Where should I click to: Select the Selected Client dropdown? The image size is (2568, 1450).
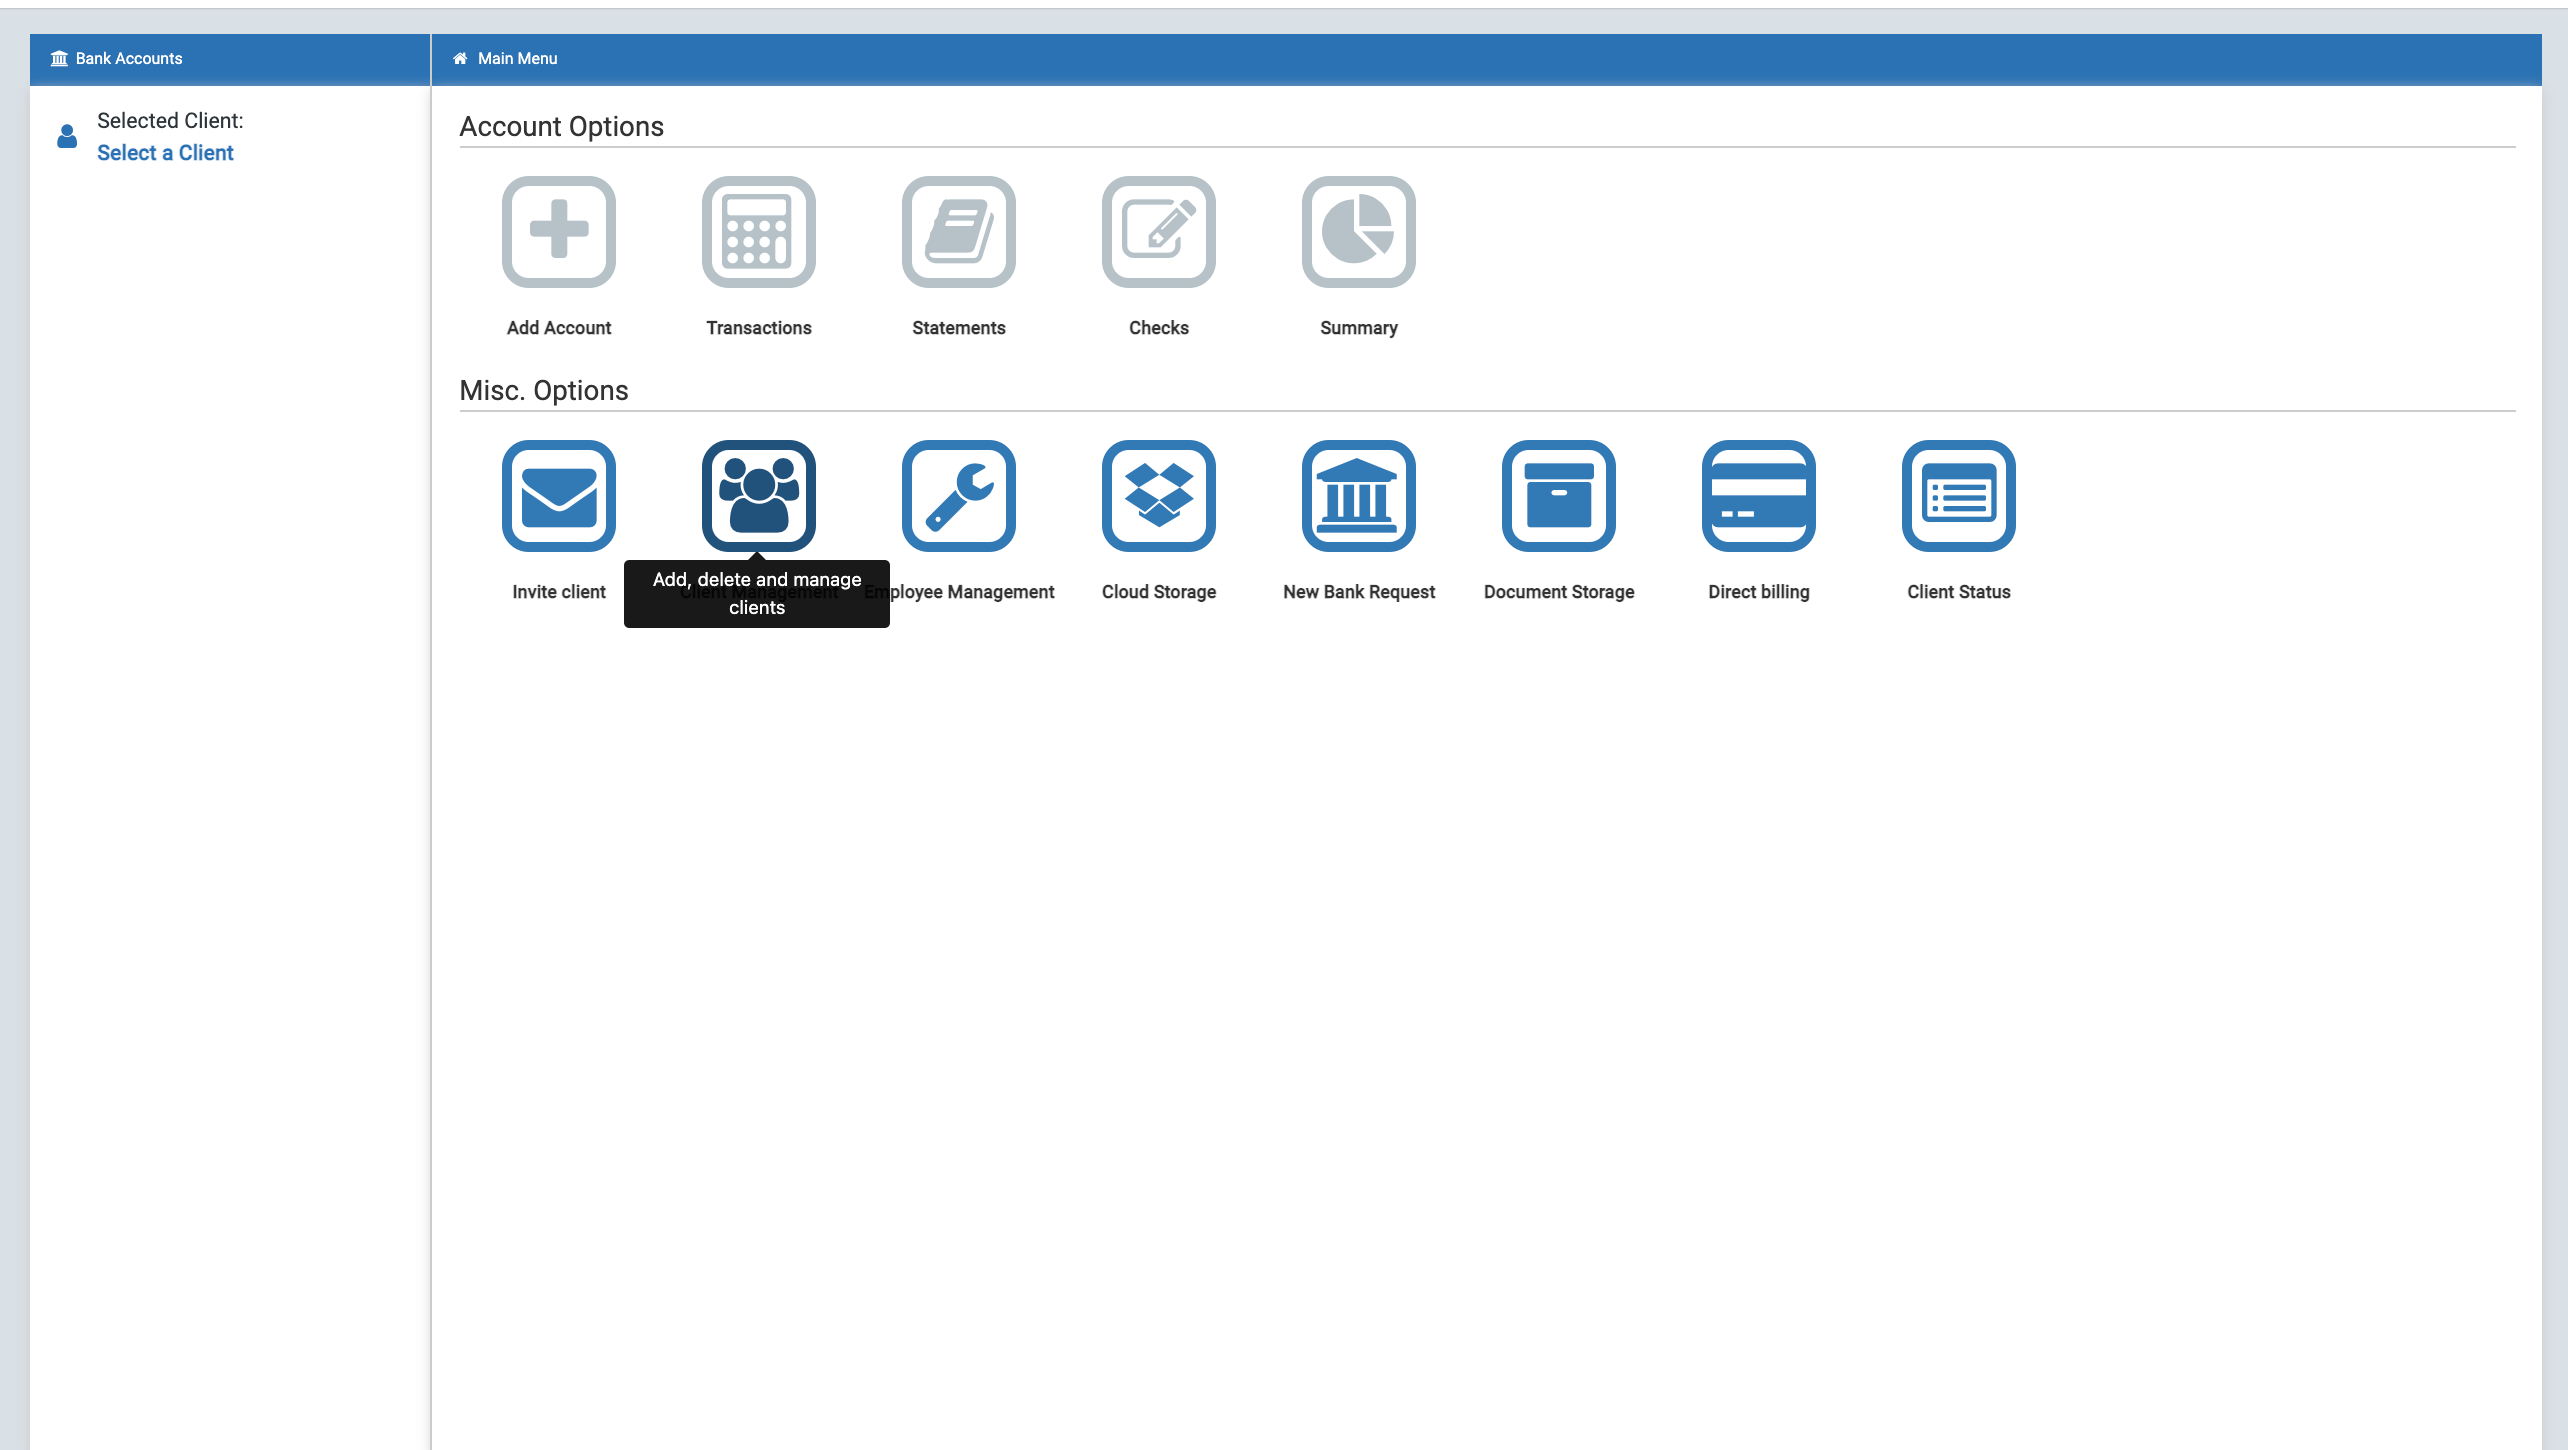tap(166, 153)
